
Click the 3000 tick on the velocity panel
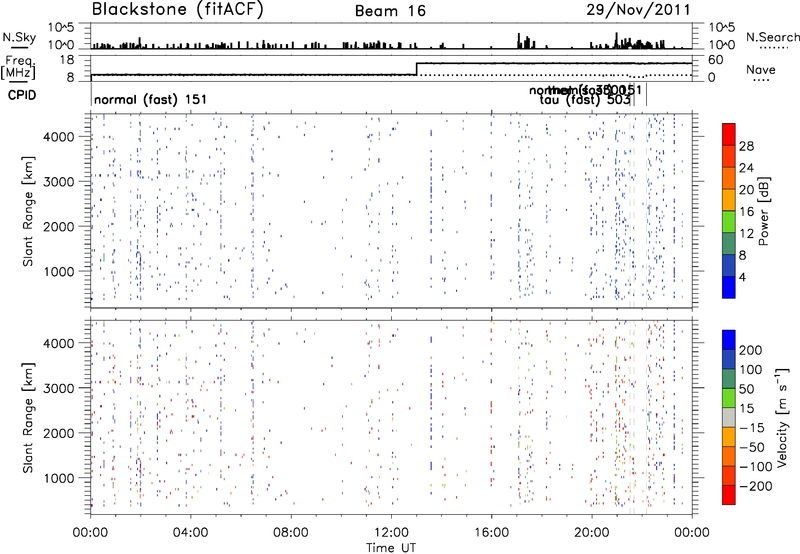coord(59,388)
